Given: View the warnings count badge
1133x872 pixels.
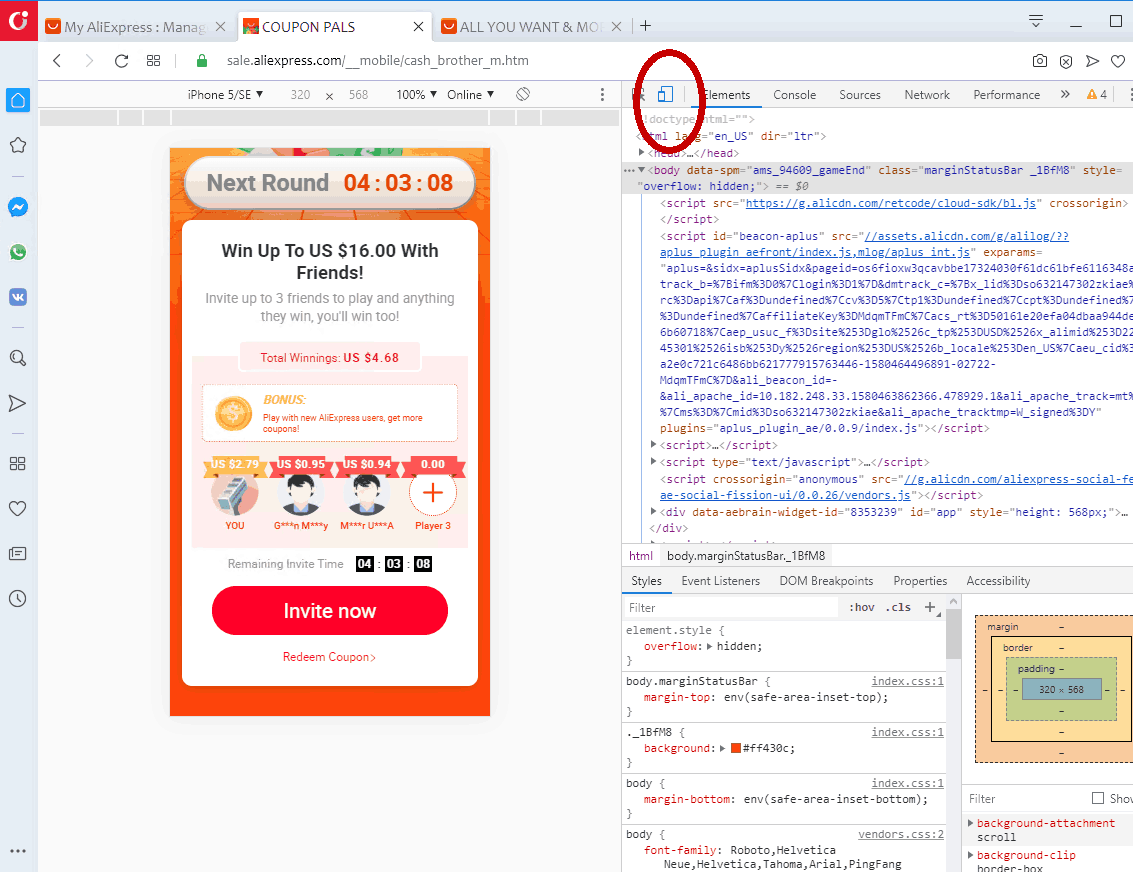Looking at the screenshot, I should (x=1096, y=95).
